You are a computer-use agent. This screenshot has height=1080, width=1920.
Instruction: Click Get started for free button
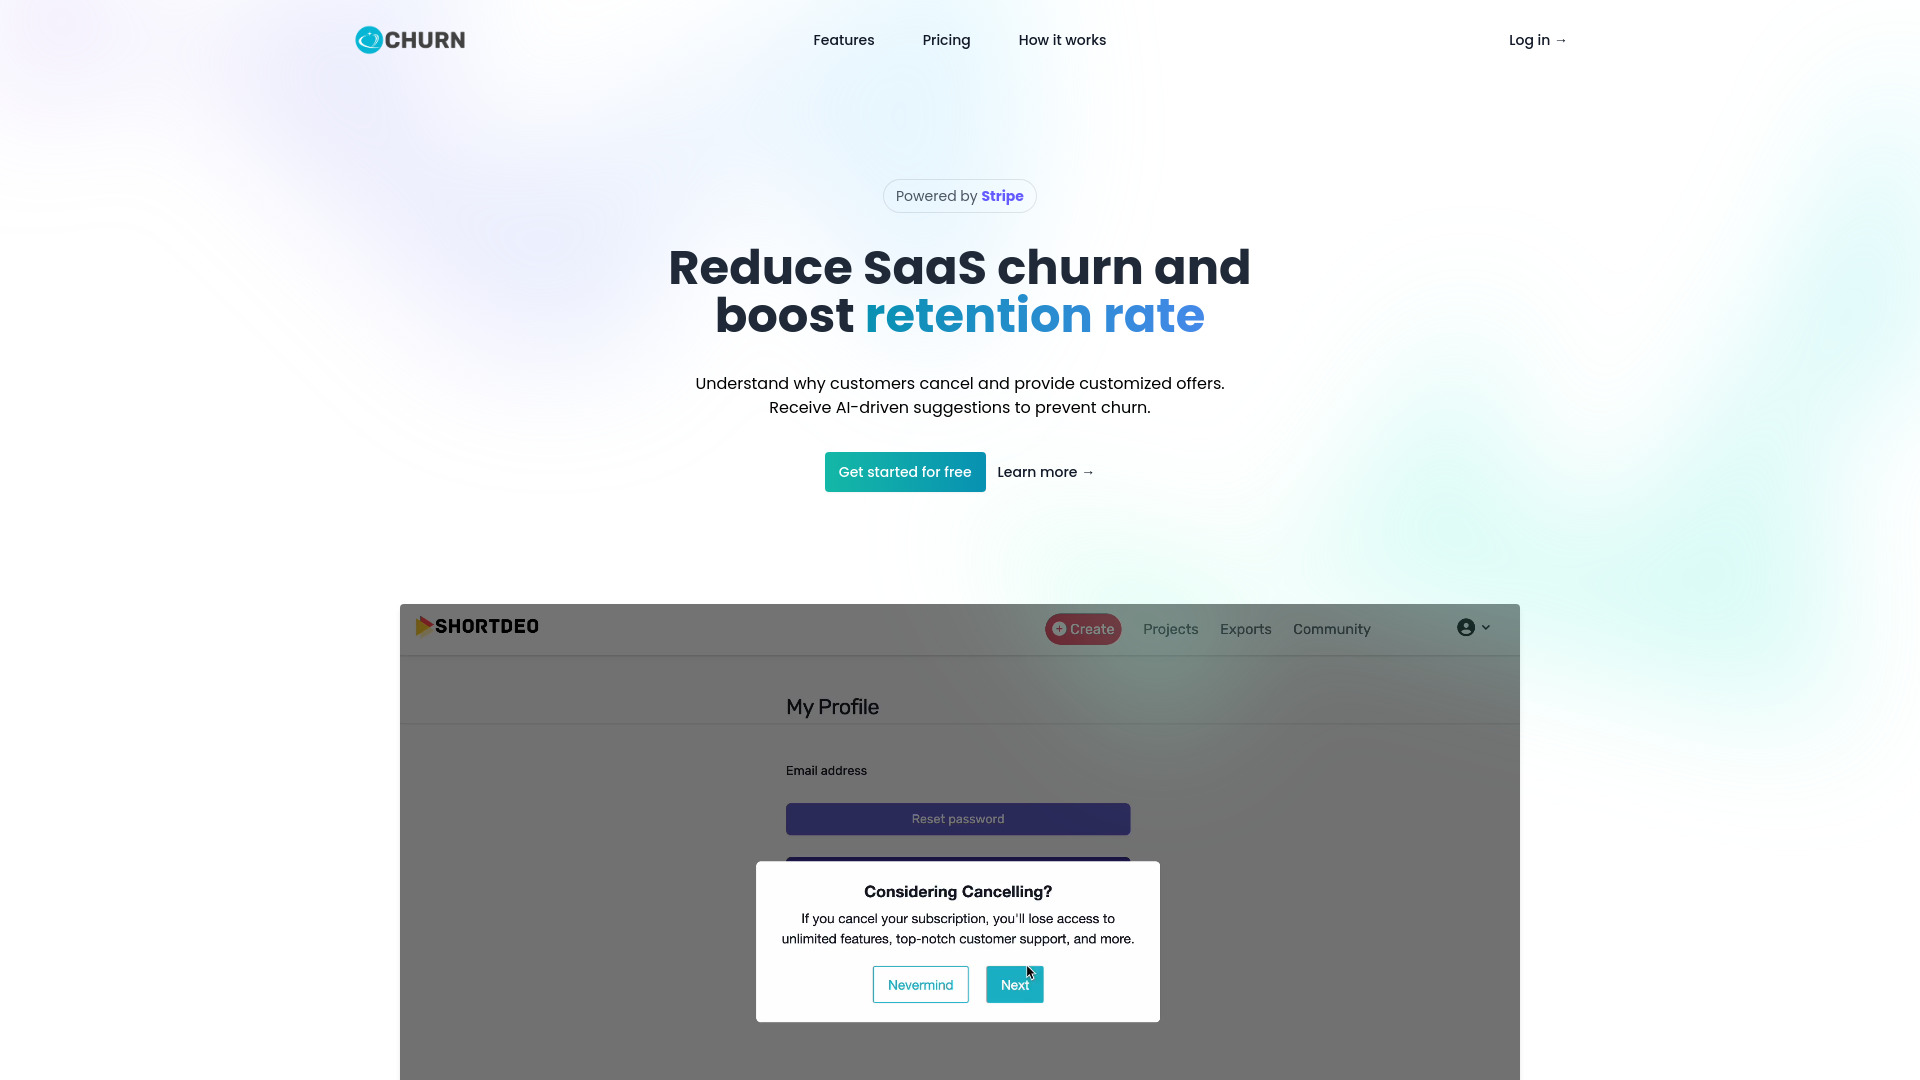905,472
